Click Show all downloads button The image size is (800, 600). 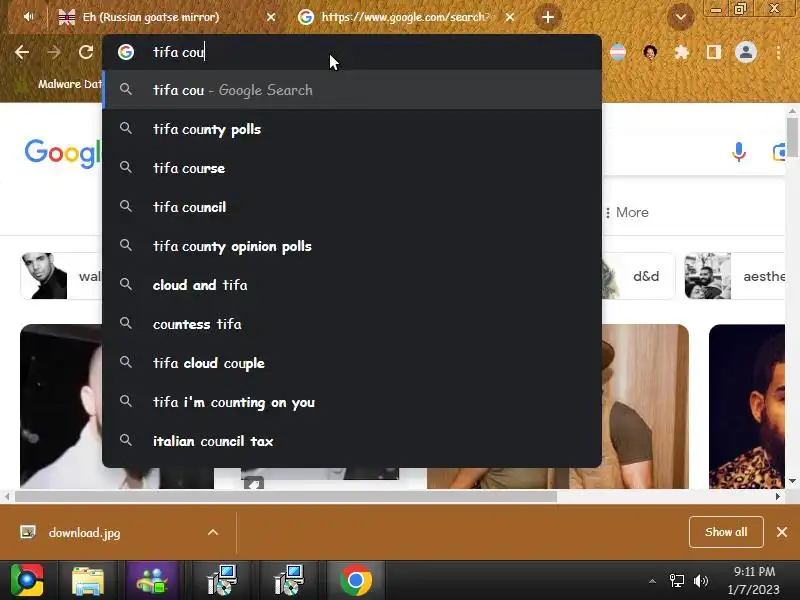point(726,532)
